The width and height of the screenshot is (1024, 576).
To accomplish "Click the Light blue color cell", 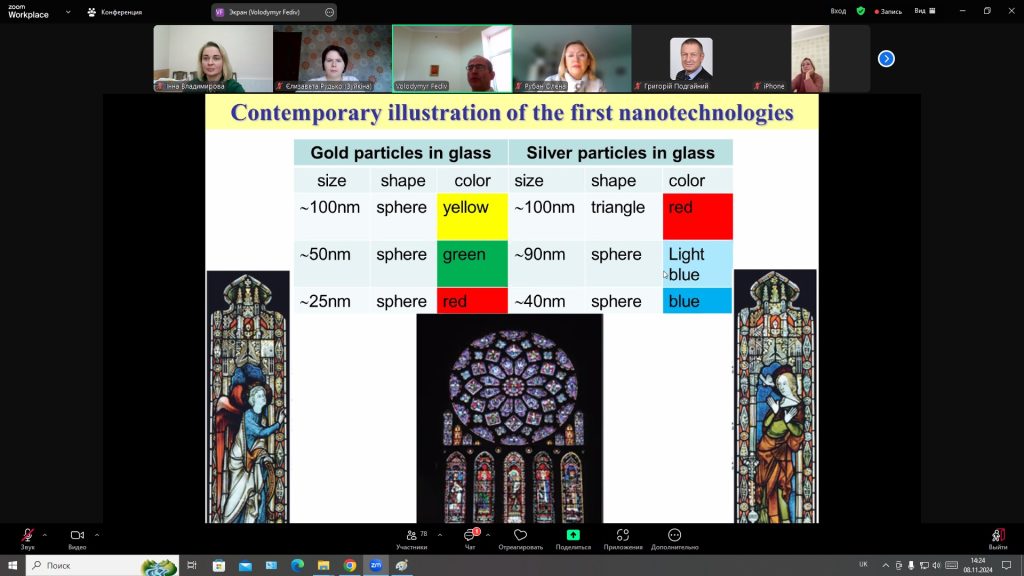I will [697, 263].
